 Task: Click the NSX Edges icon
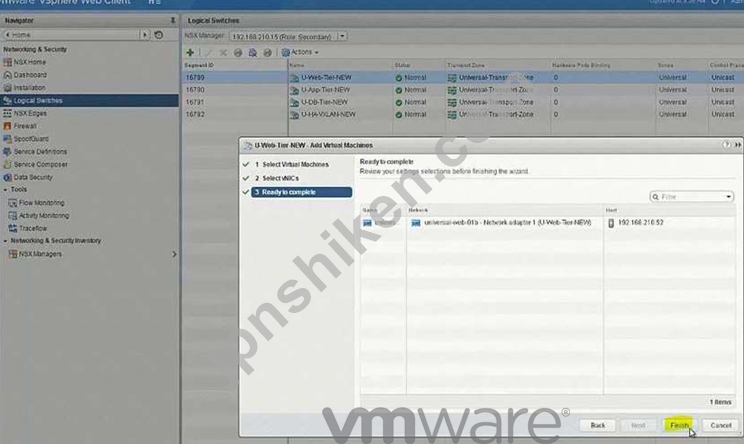[x=7, y=113]
